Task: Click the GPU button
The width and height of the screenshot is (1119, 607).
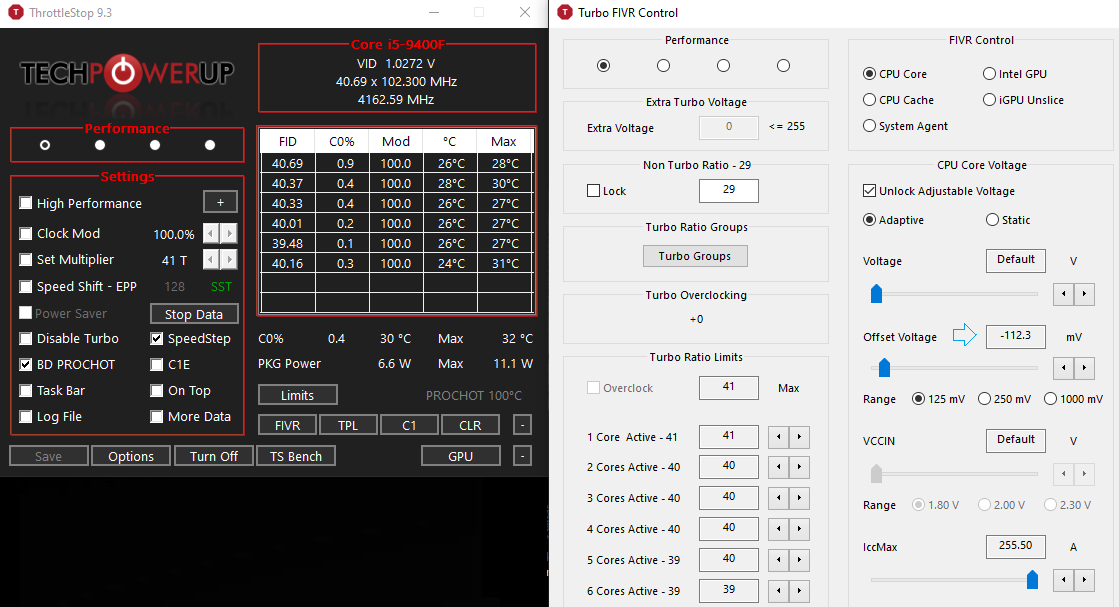Action: point(461,456)
